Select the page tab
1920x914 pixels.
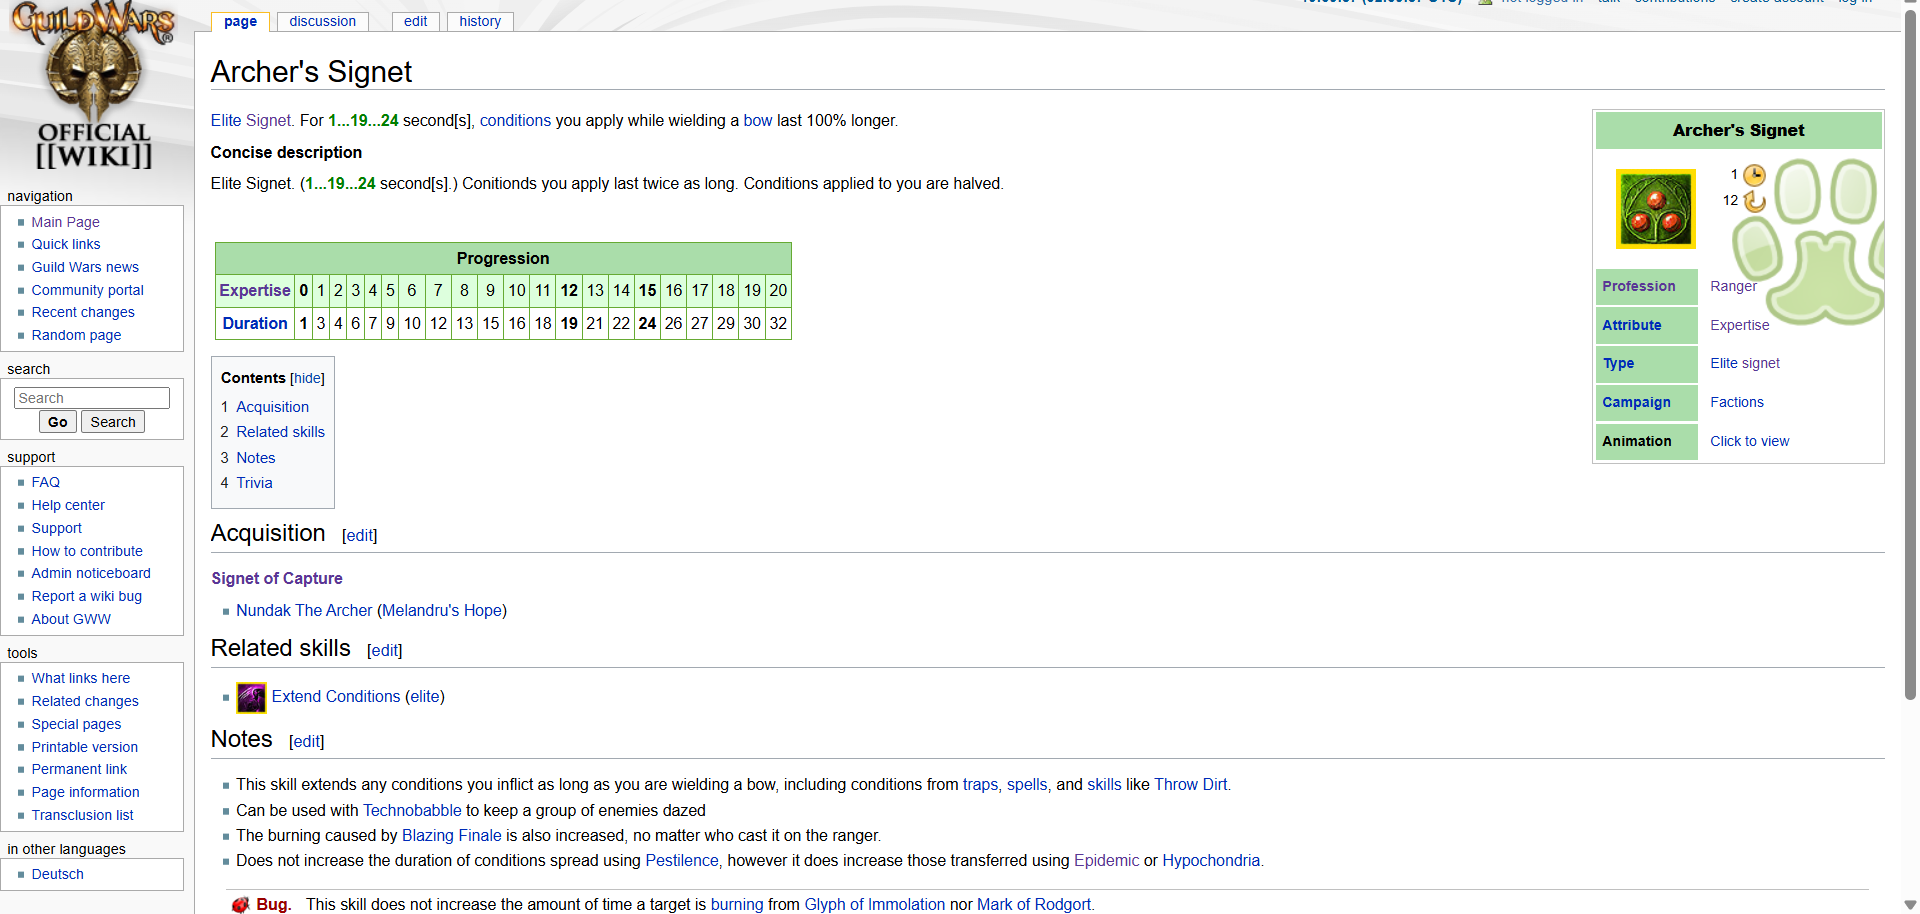[240, 21]
